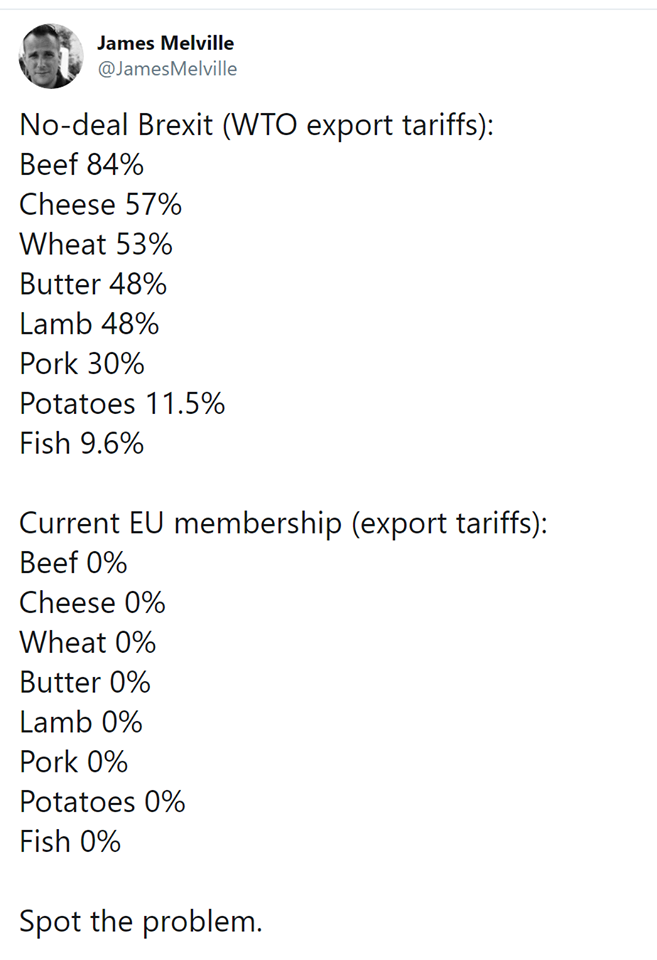Open James Melville's profile picture

pos(51,56)
